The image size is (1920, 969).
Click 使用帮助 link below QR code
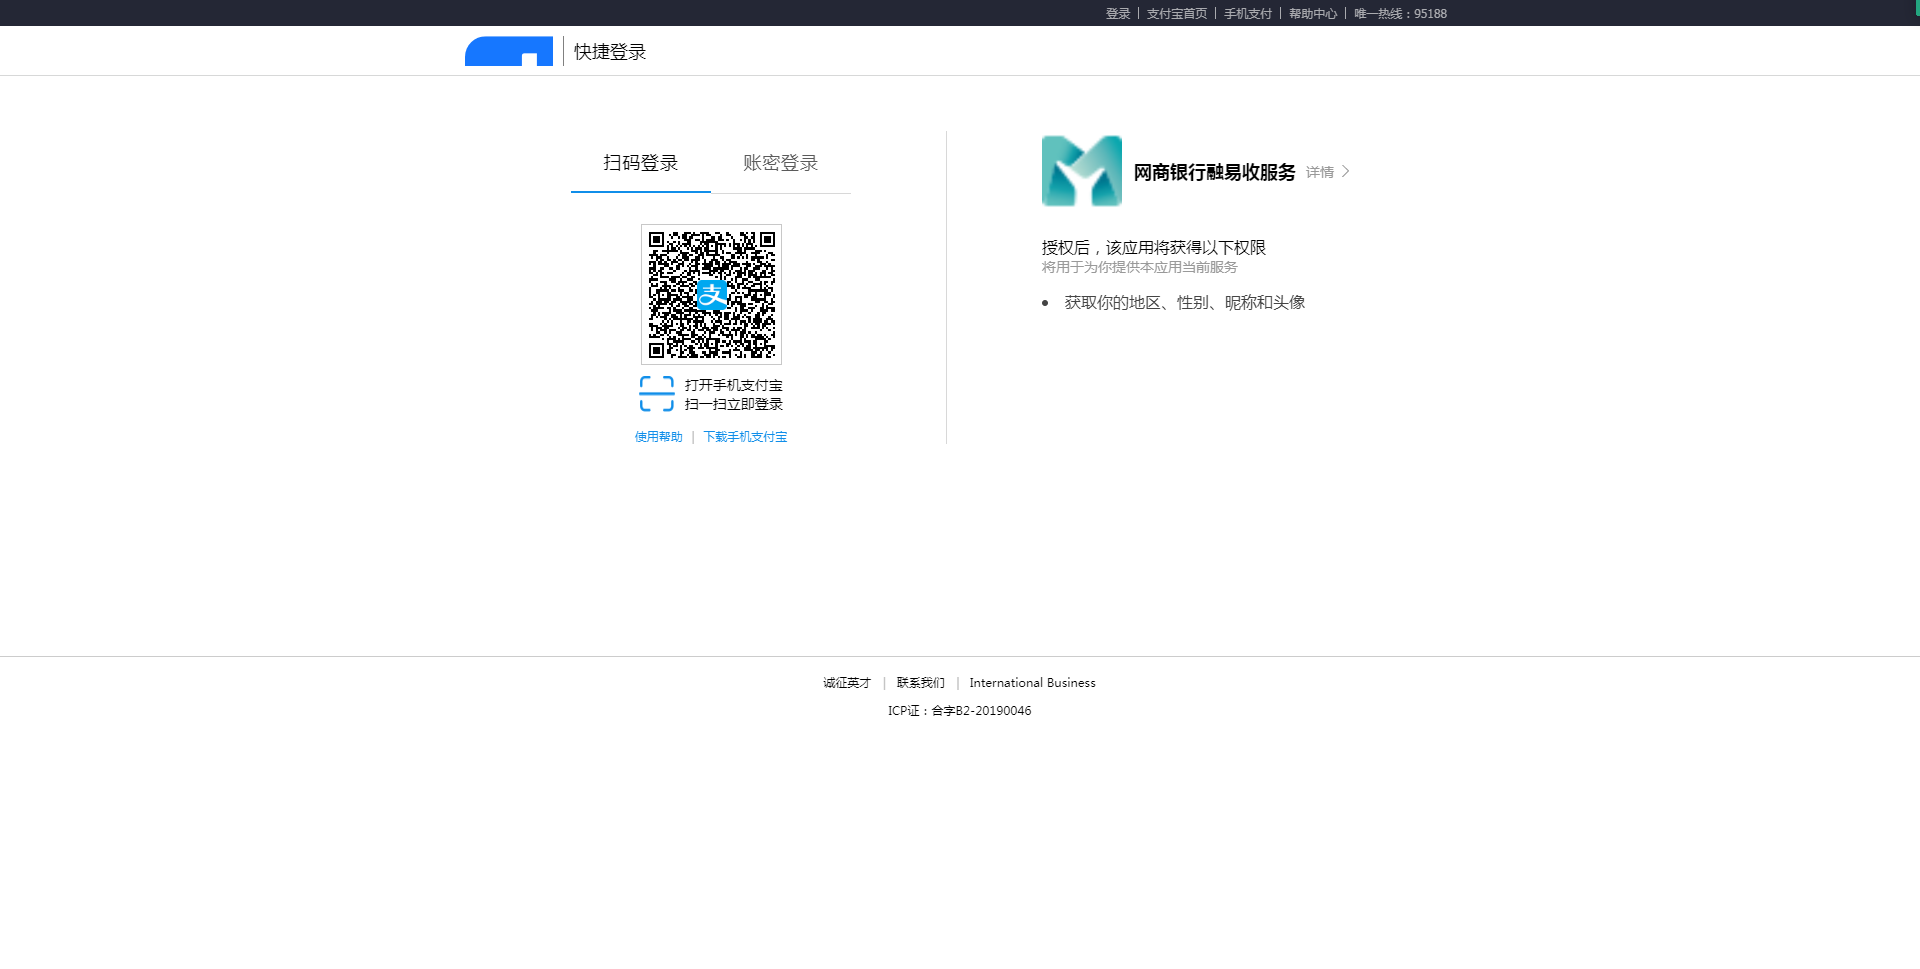[x=658, y=437]
